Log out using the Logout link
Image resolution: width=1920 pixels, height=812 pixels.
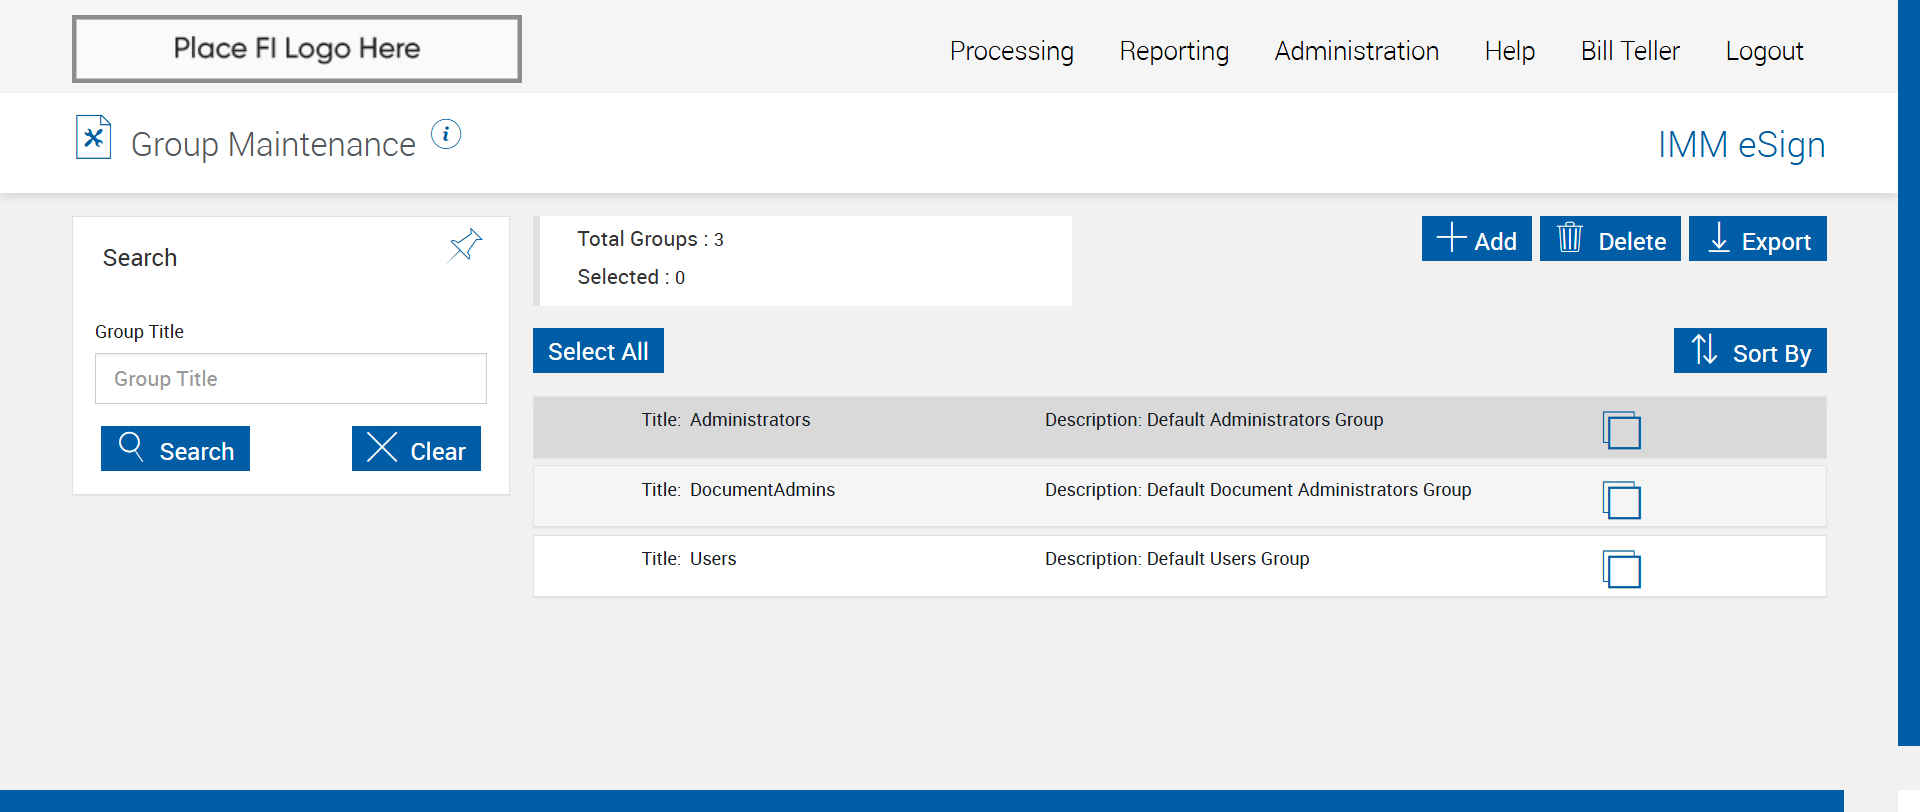tap(1764, 51)
